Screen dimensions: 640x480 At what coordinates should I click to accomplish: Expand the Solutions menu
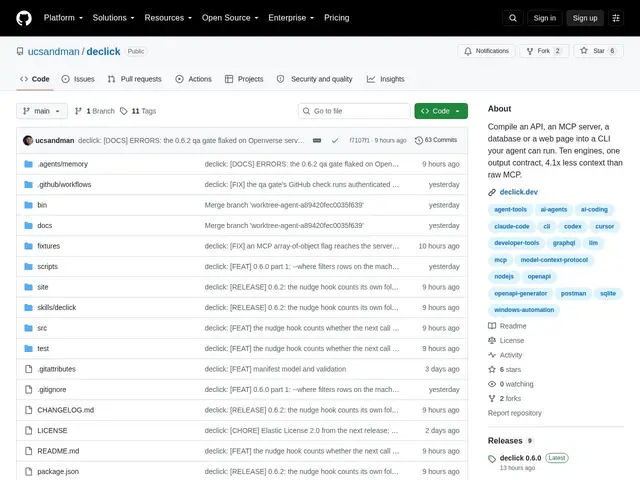click(x=113, y=18)
